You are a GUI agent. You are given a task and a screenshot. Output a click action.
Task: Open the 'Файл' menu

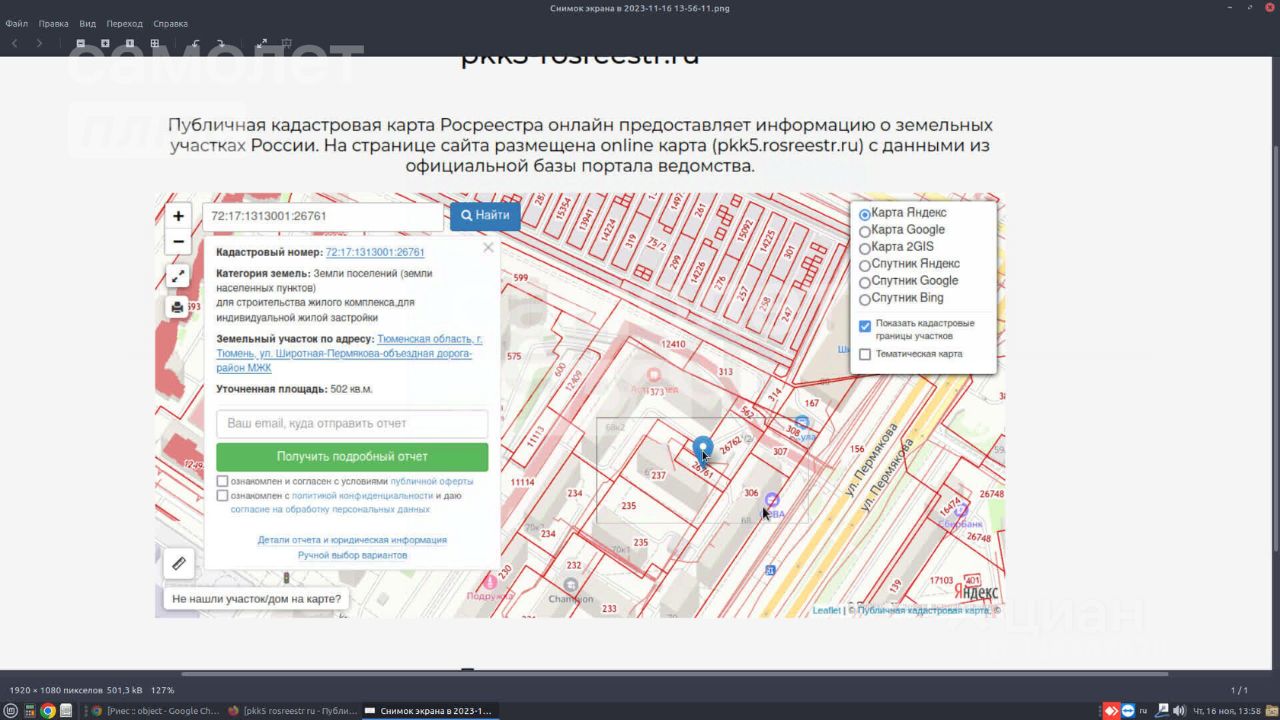16,23
